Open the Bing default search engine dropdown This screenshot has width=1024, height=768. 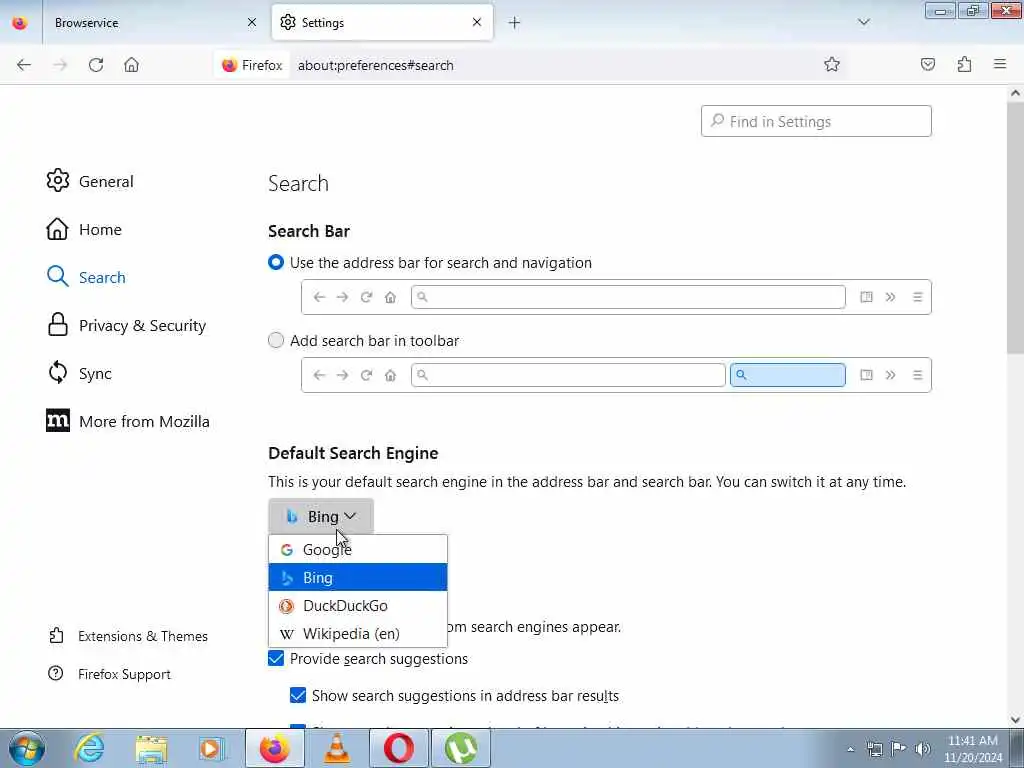click(x=321, y=517)
